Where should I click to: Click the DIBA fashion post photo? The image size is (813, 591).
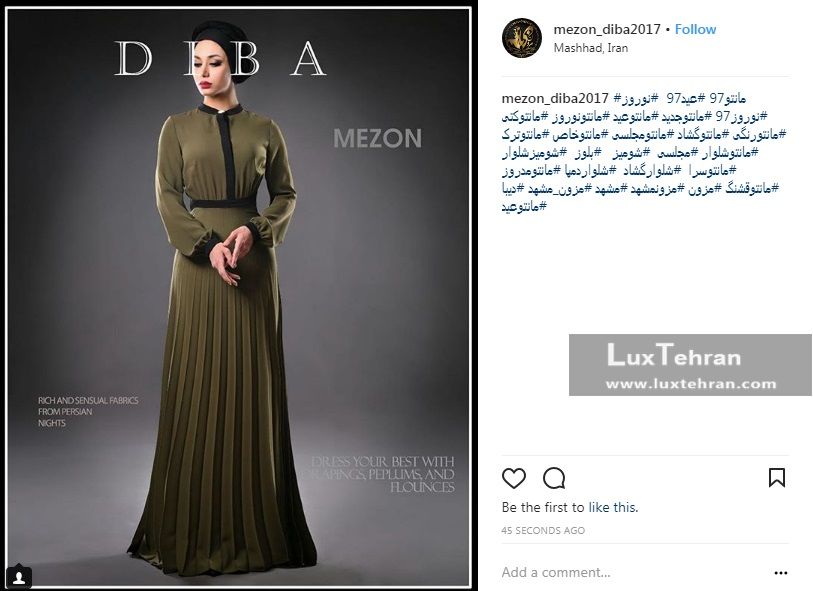click(x=239, y=297)
